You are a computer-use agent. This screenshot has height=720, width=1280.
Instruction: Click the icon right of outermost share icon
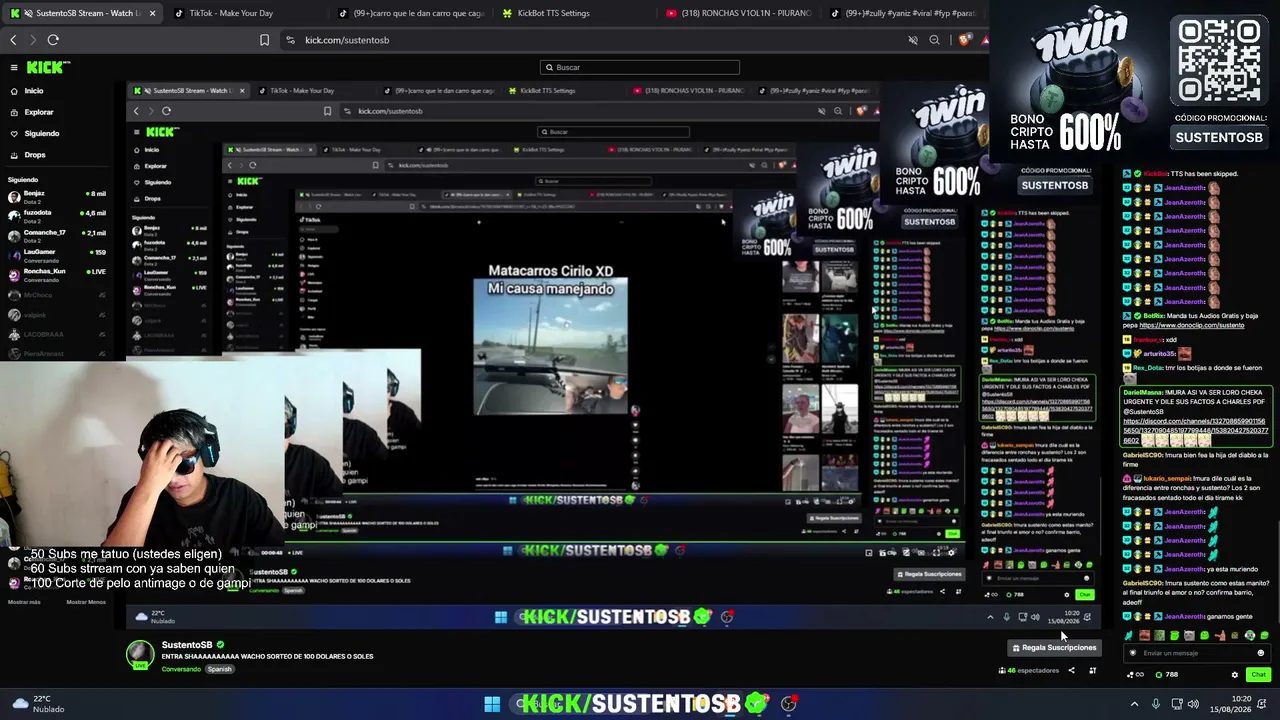coord(1092,670)
